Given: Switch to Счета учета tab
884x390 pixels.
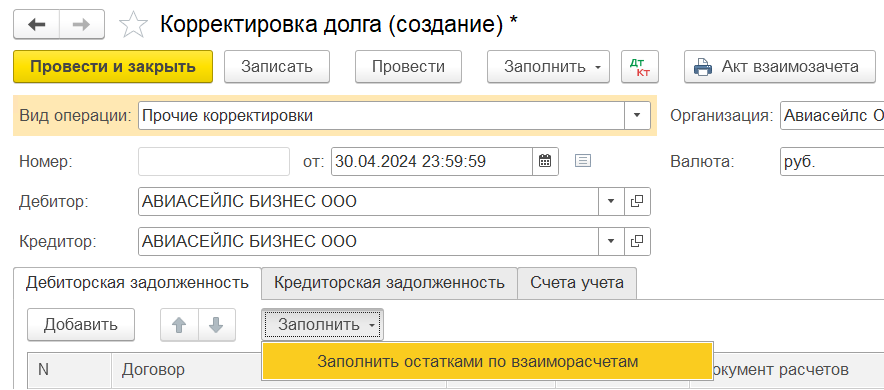Looking at the screenshot, I should [x=577, y=283].
